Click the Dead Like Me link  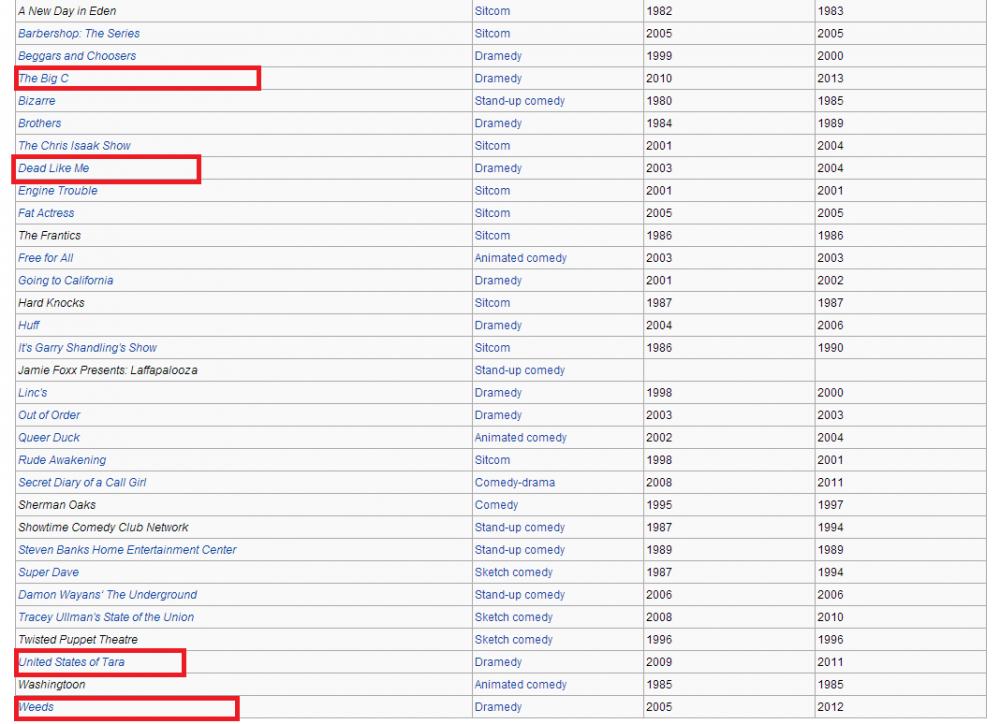point(54,168)
